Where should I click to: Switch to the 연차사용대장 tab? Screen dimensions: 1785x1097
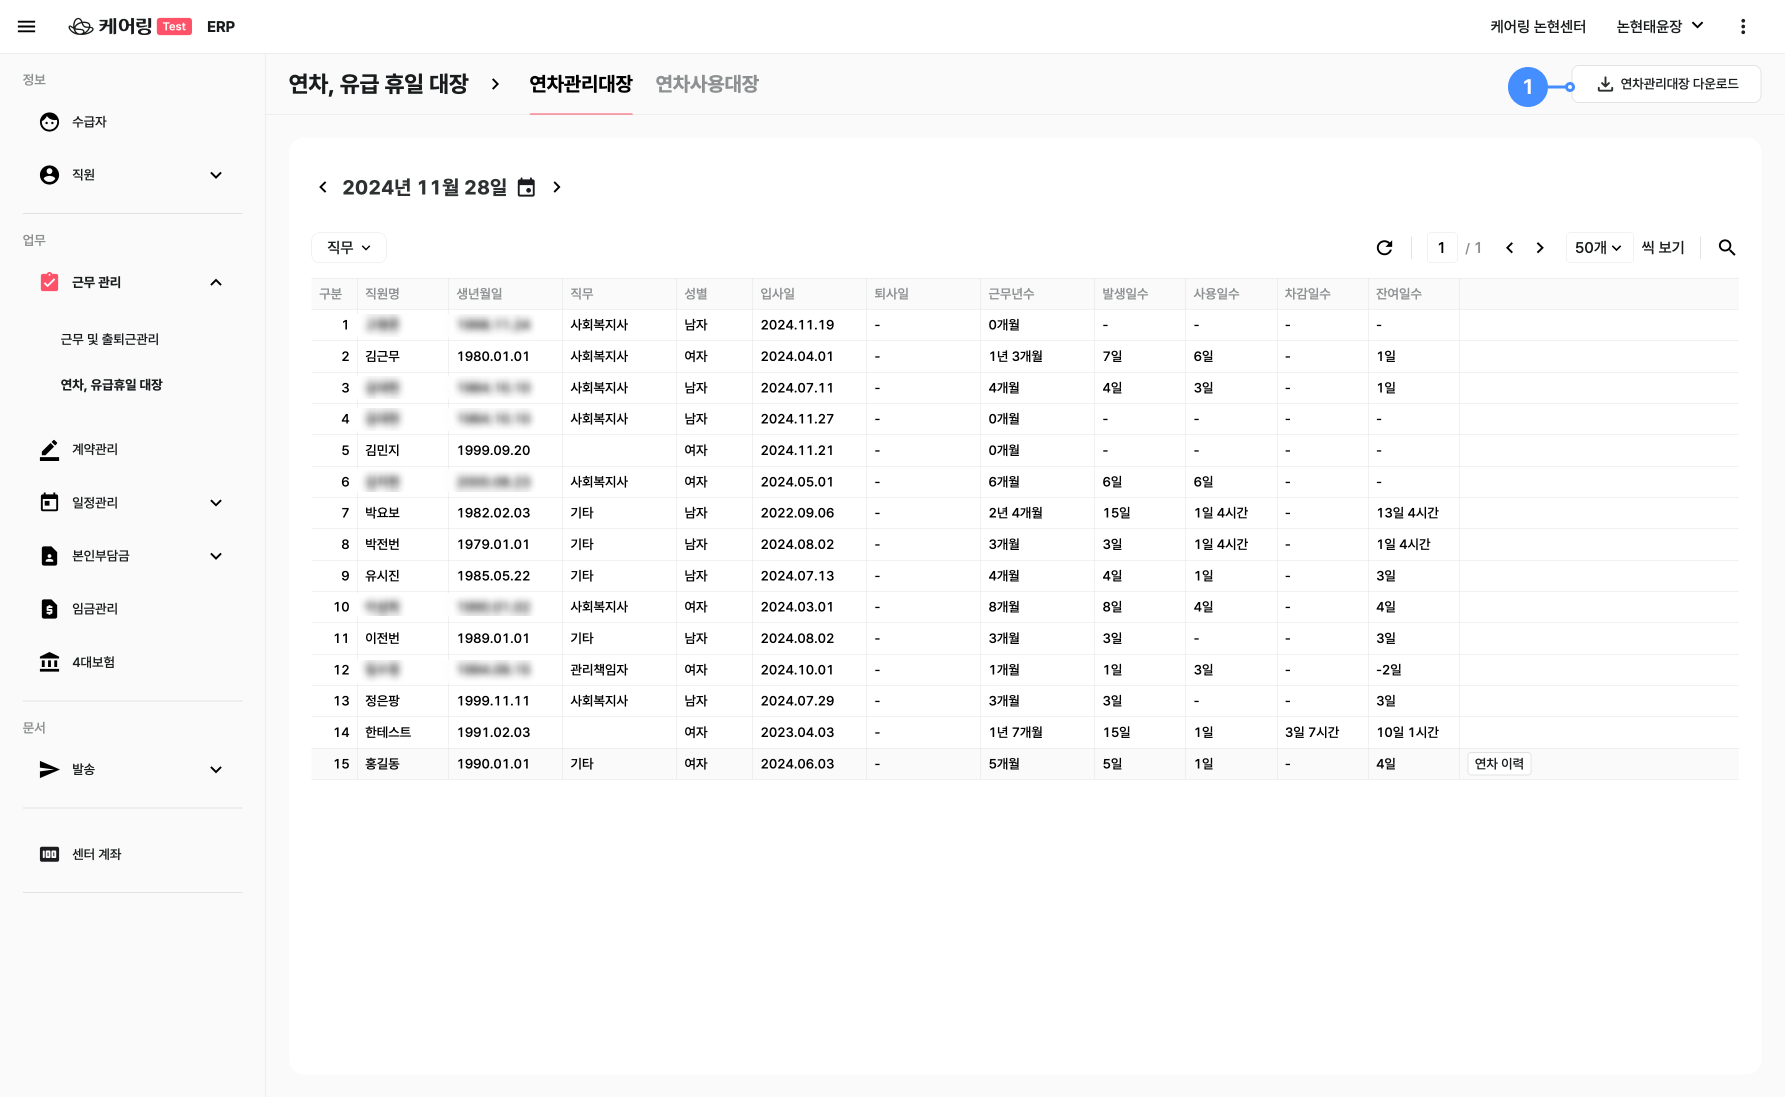pos(706,84)
